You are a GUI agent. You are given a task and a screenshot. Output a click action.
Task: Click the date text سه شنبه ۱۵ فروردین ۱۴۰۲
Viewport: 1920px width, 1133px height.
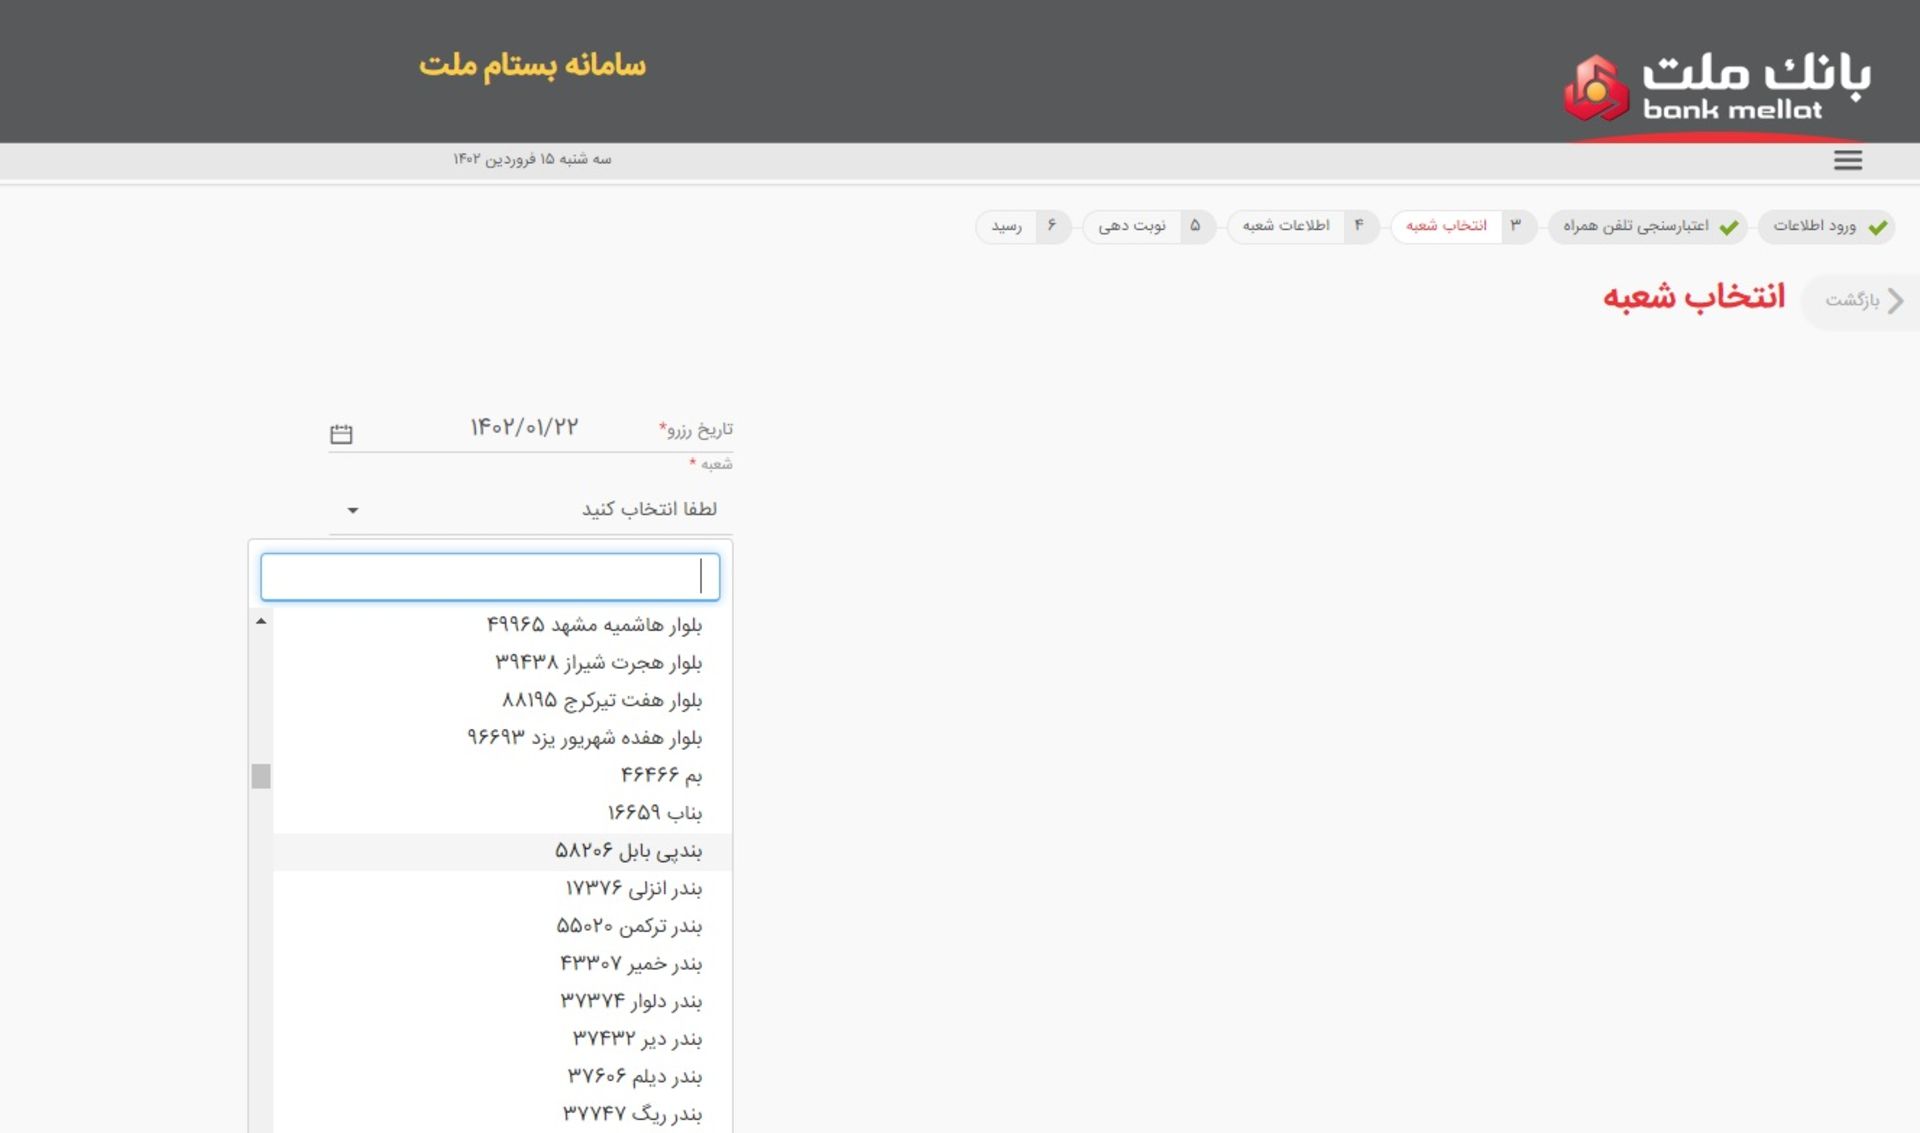point(532,159)
